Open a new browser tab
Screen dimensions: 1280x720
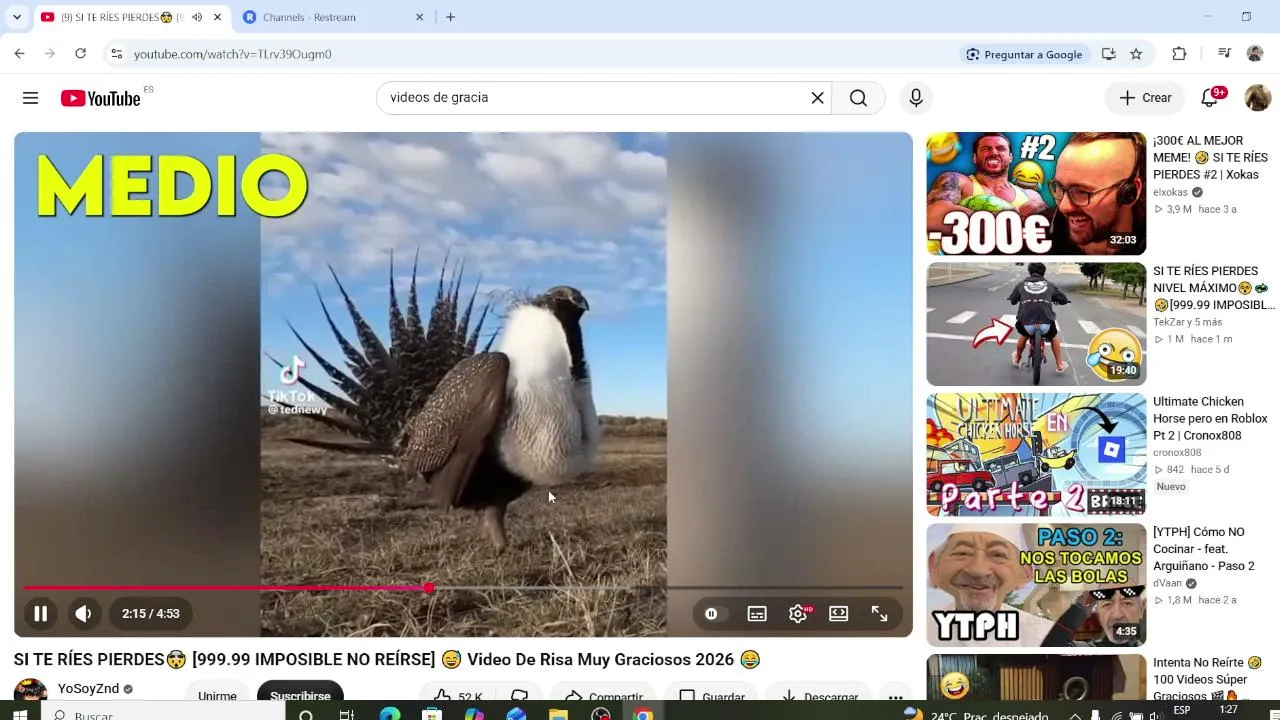451,17
